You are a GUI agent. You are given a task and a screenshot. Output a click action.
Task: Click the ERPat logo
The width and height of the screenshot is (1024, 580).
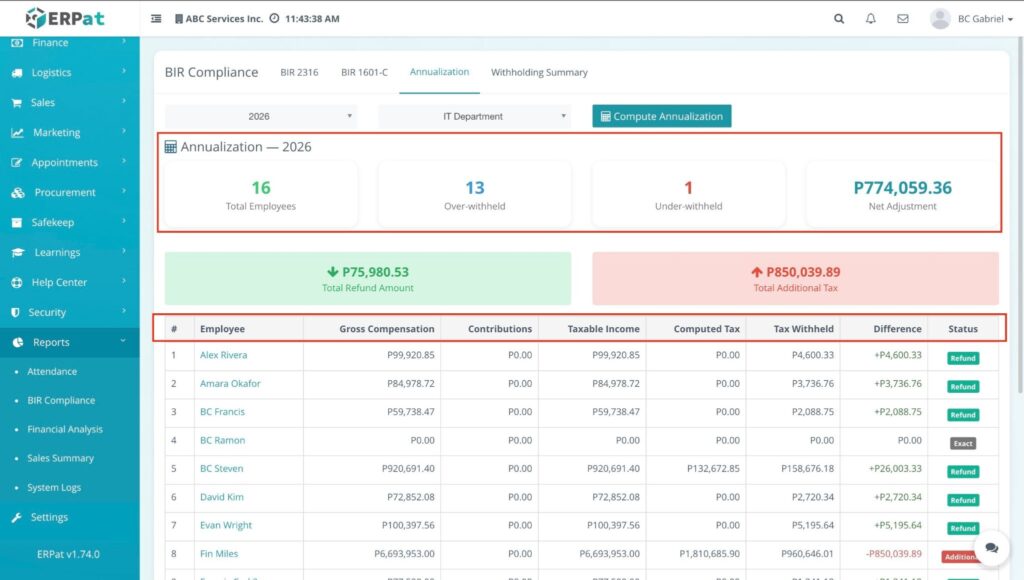pyautogui.click(x=64, y=18)
